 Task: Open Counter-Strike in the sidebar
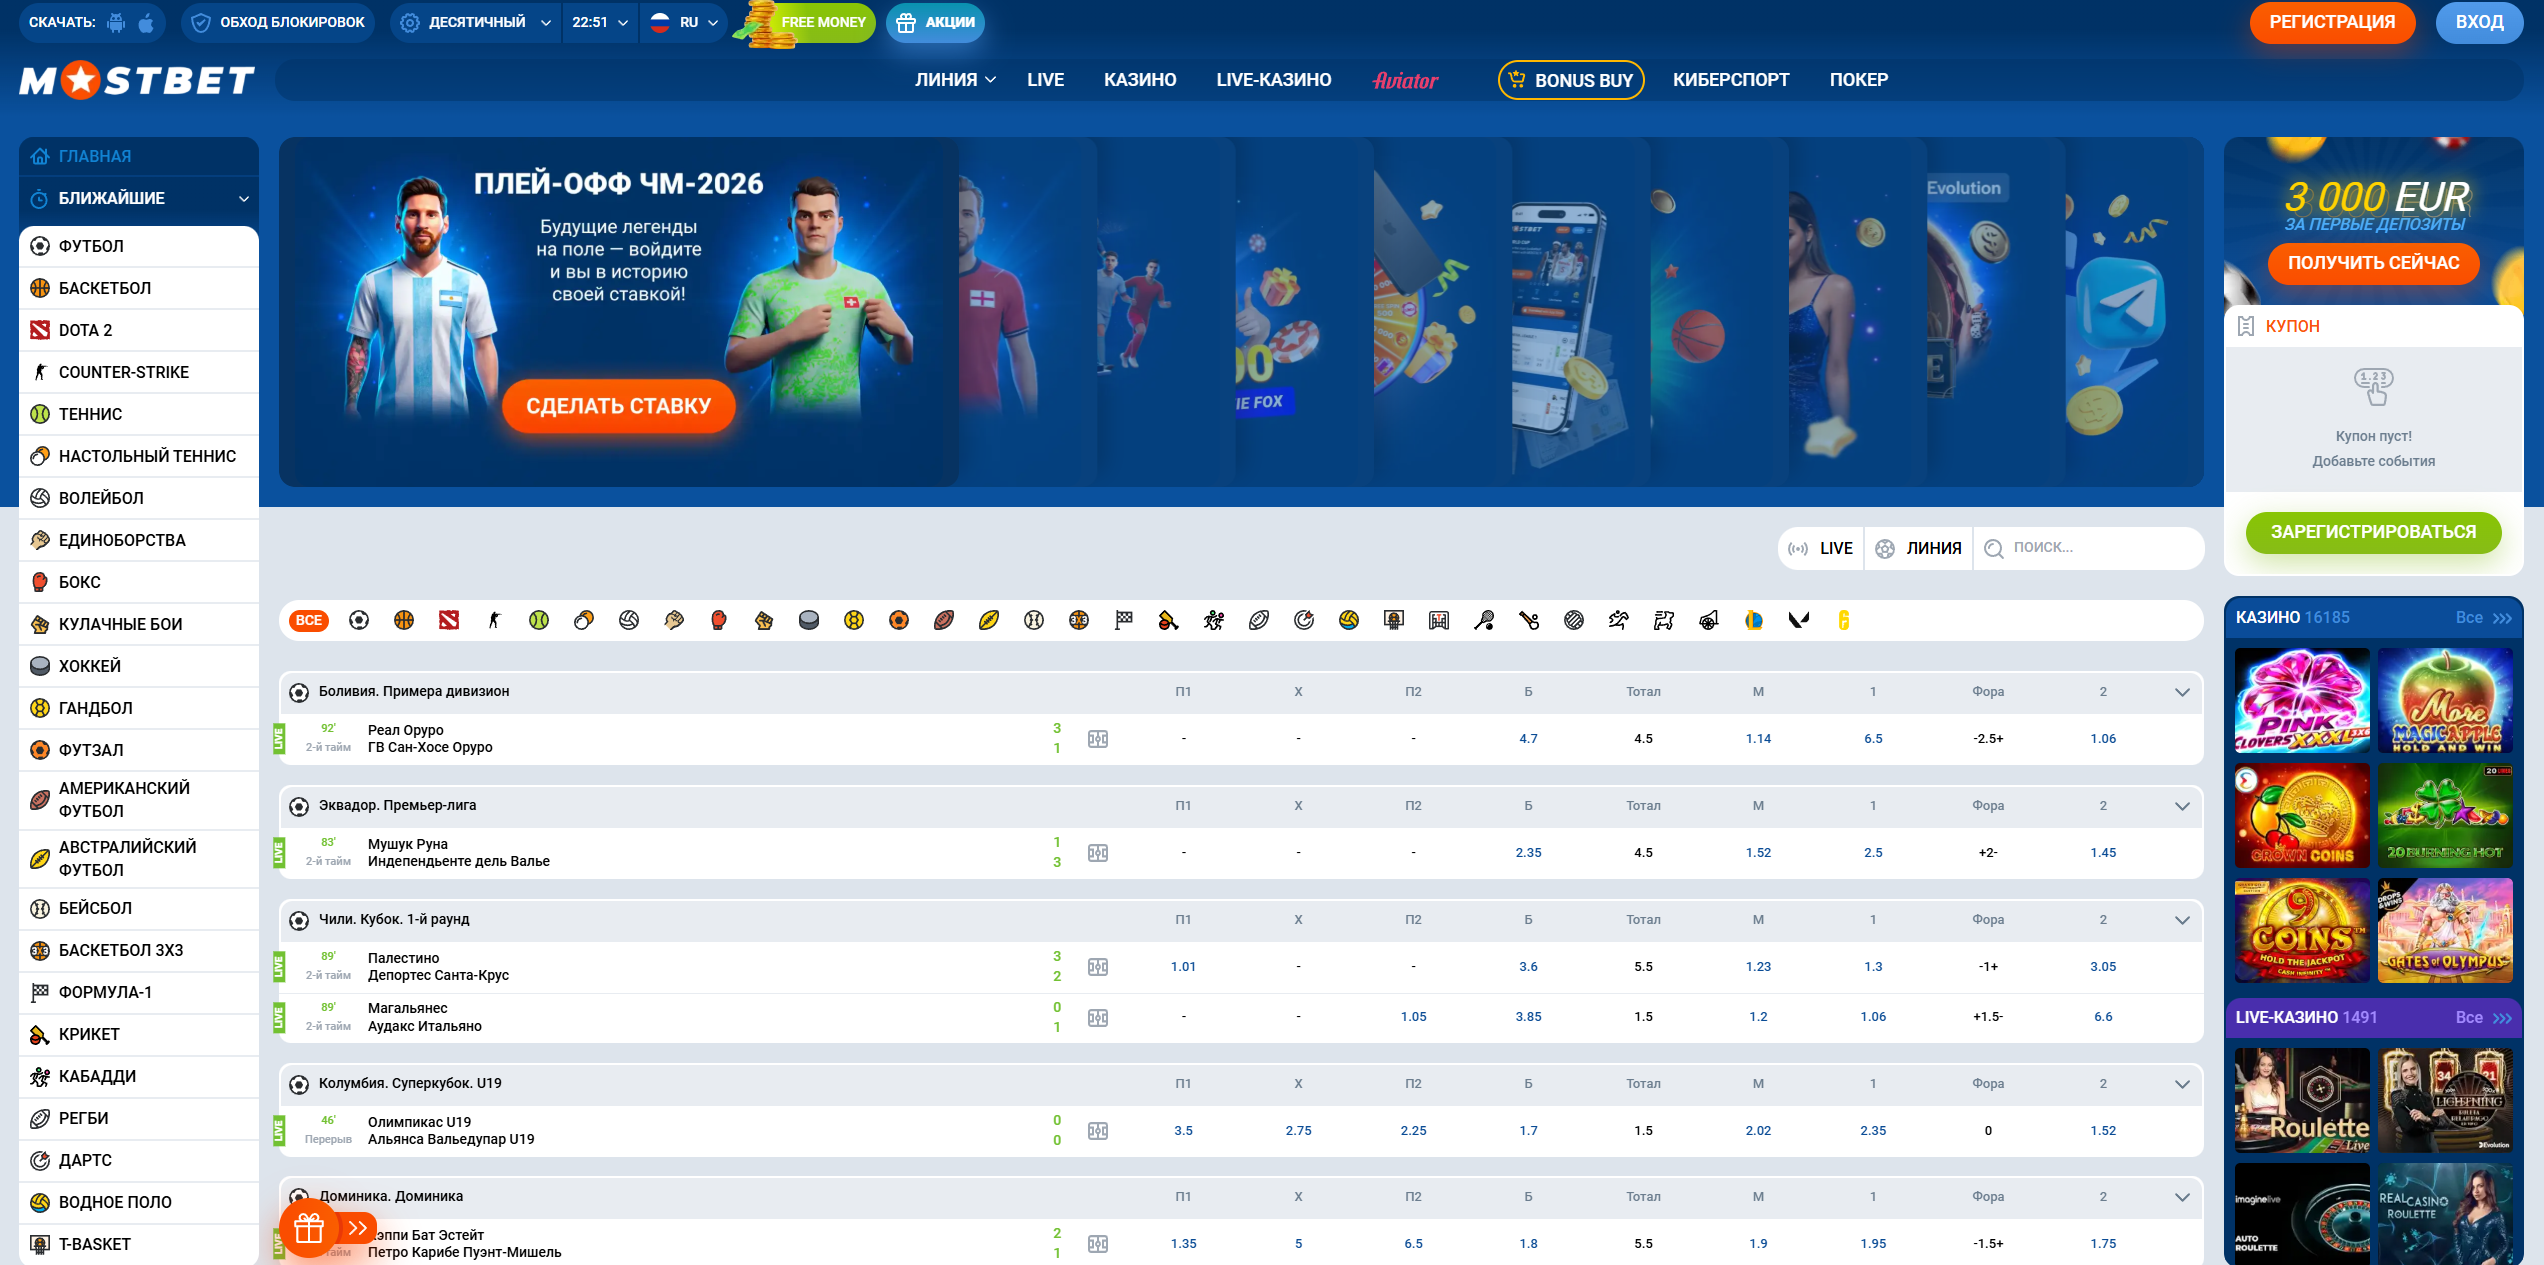click(139, 372)
